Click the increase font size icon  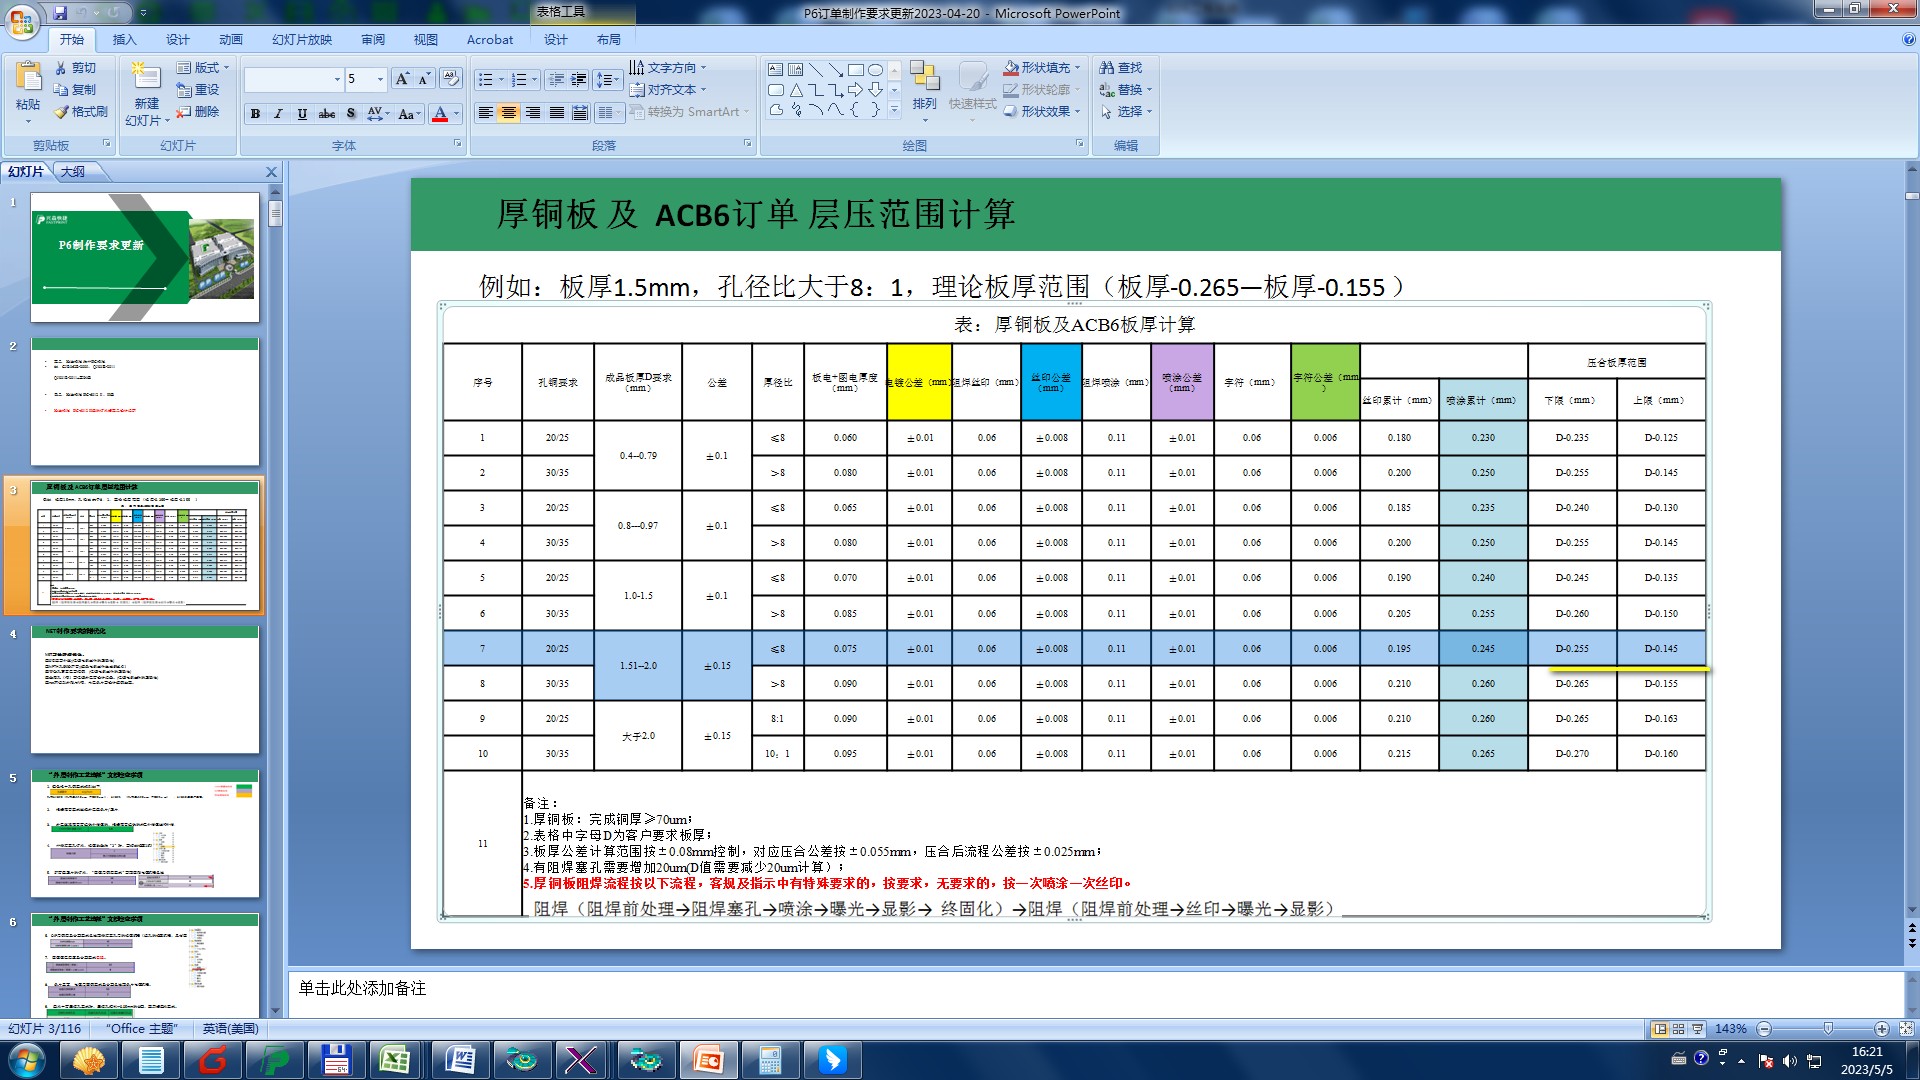(x=401, y=78)
